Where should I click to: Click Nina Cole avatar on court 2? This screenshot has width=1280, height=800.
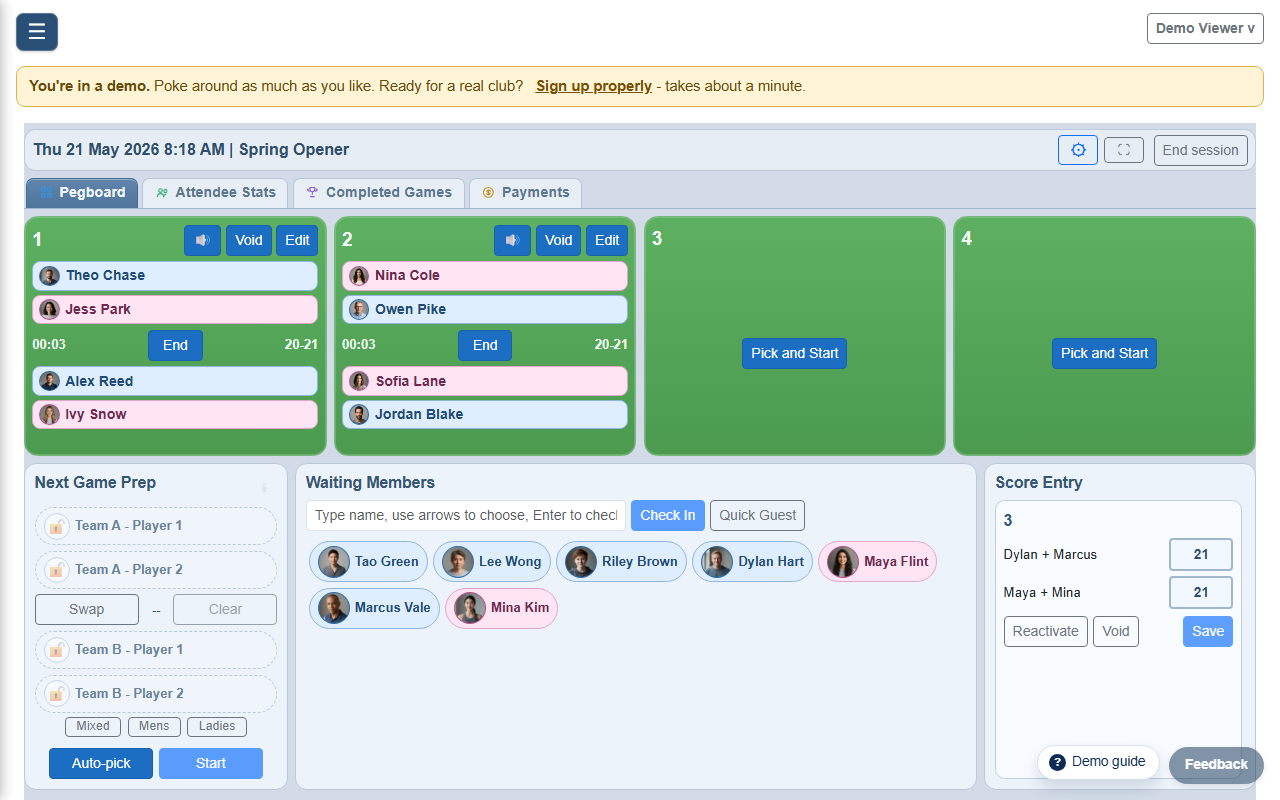(x=359, y=276)
